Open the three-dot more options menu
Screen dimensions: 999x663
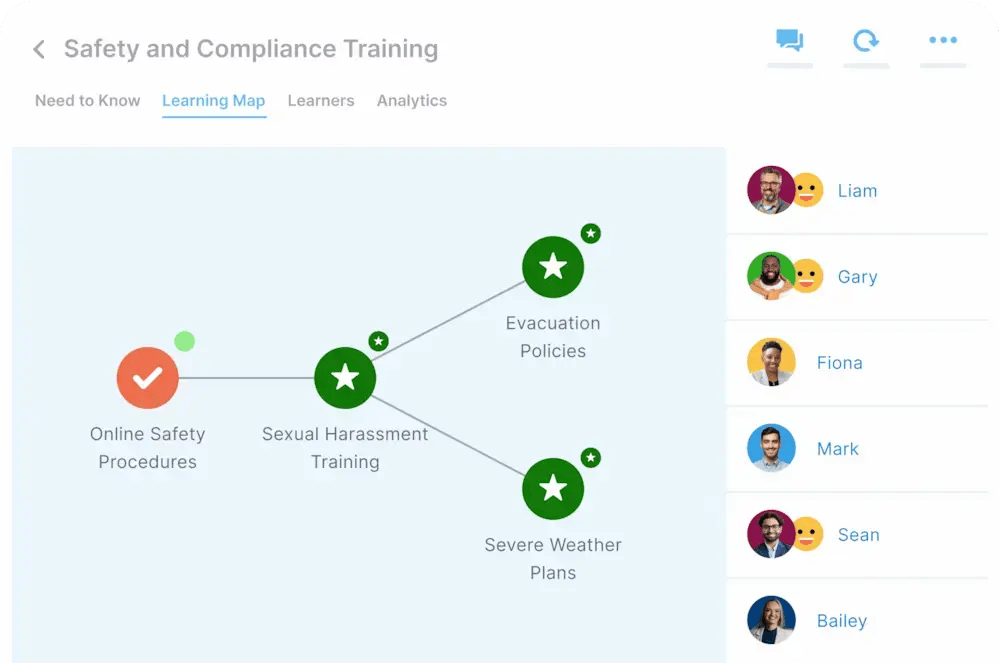click(941, 40)
